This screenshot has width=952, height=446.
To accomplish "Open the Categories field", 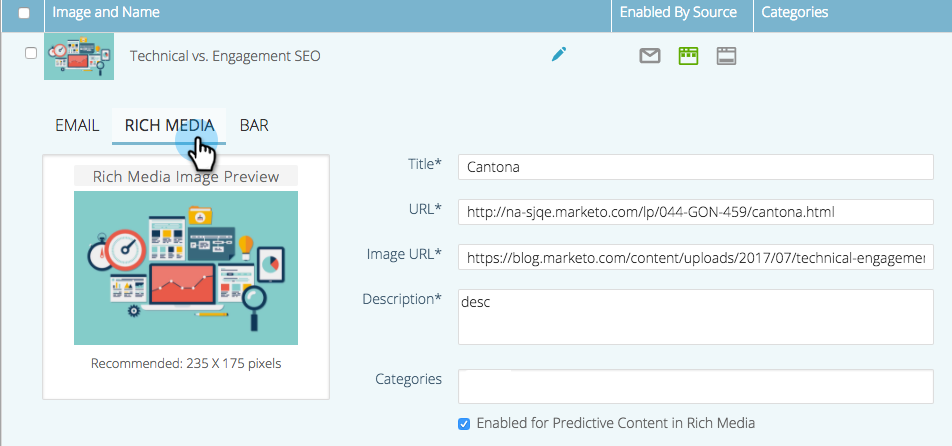I will (x=696, y=386).
